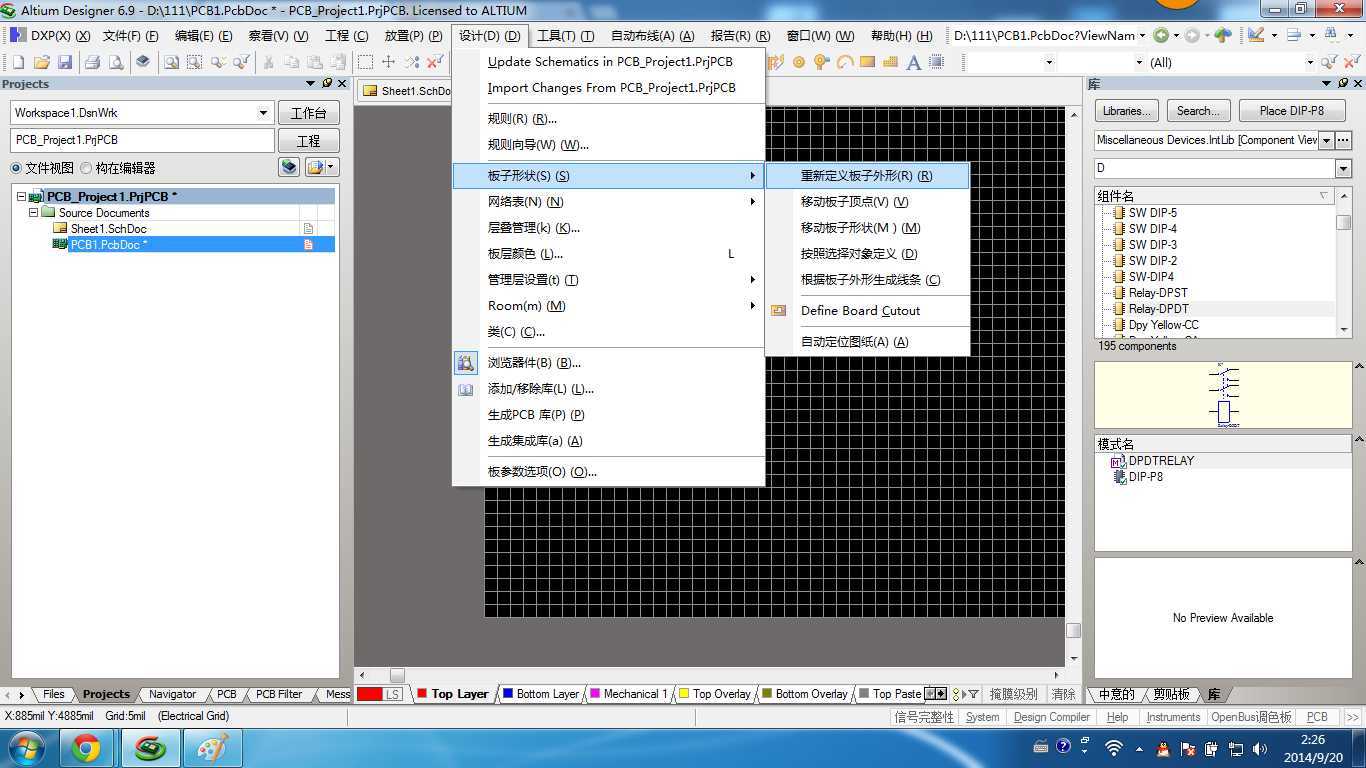Click the place arc icon
The height and width of the screenshot is (768, 1366).
coord(845,62)
